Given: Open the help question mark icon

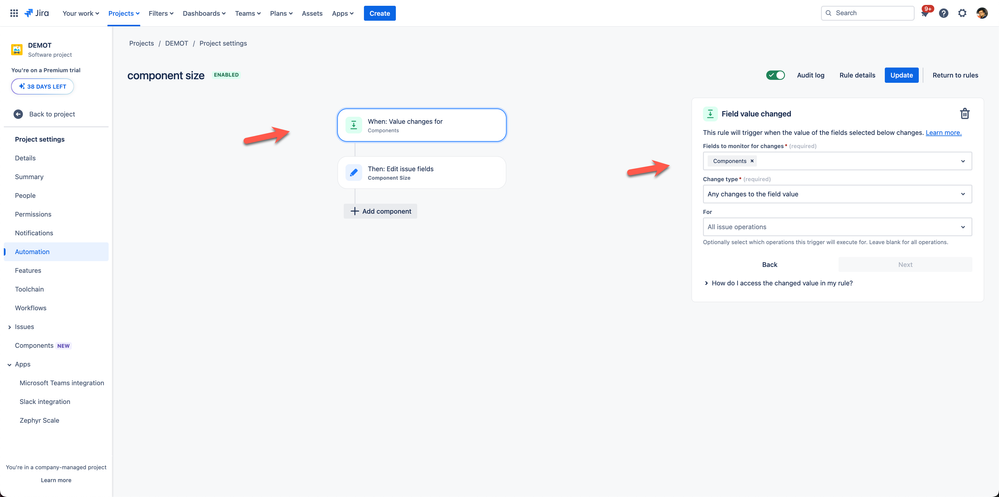Looking at the screenshot, I should (x=944, y=13).
